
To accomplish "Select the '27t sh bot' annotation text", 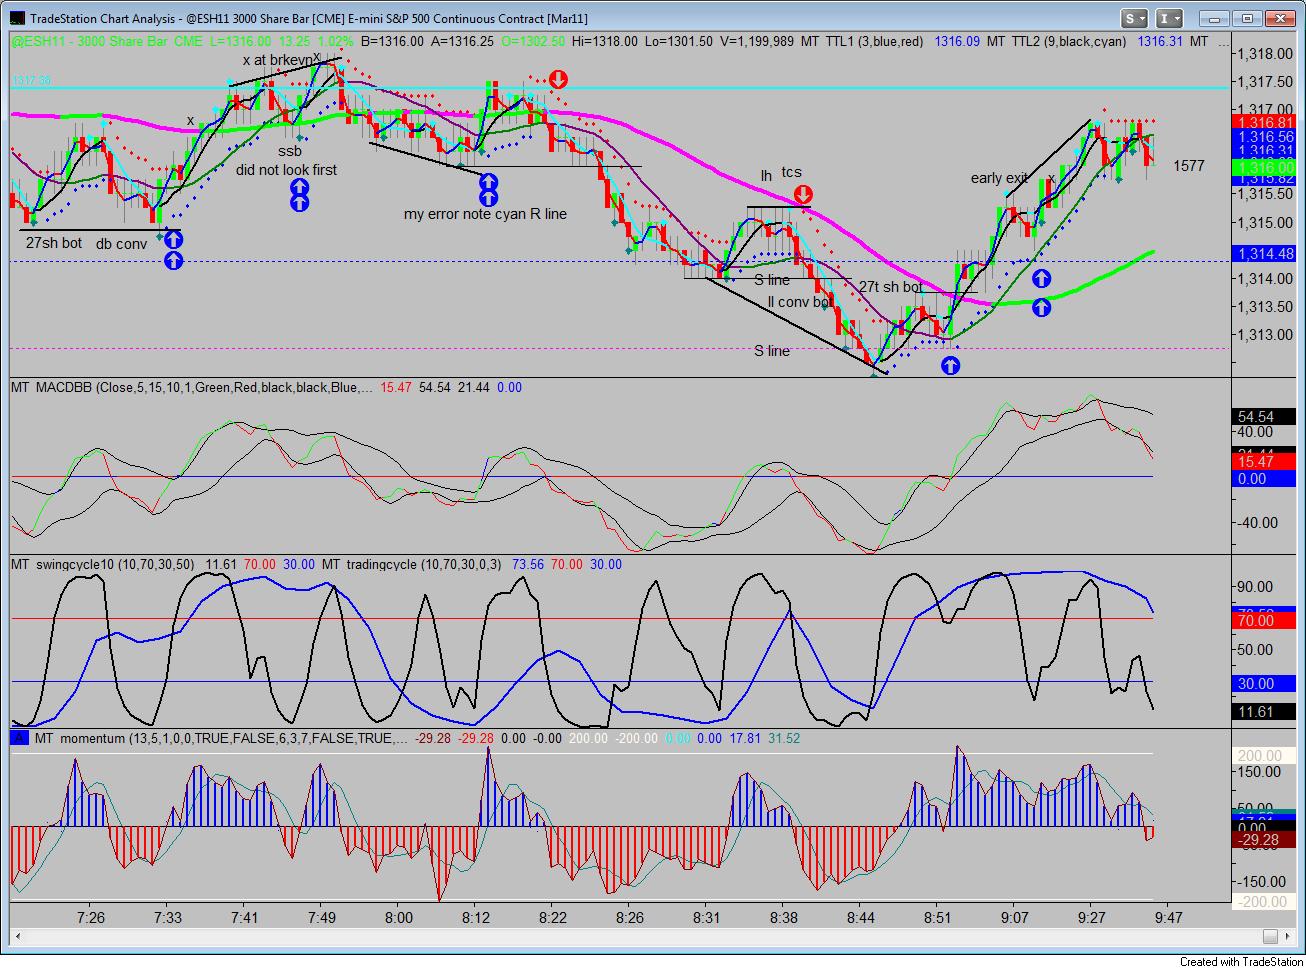I will point(891,287).
